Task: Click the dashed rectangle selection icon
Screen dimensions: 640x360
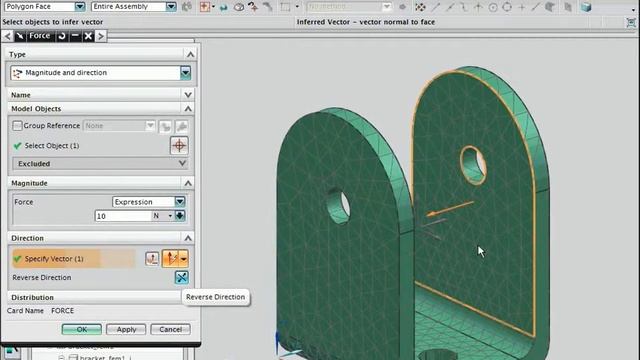Action: pos(285,7)
